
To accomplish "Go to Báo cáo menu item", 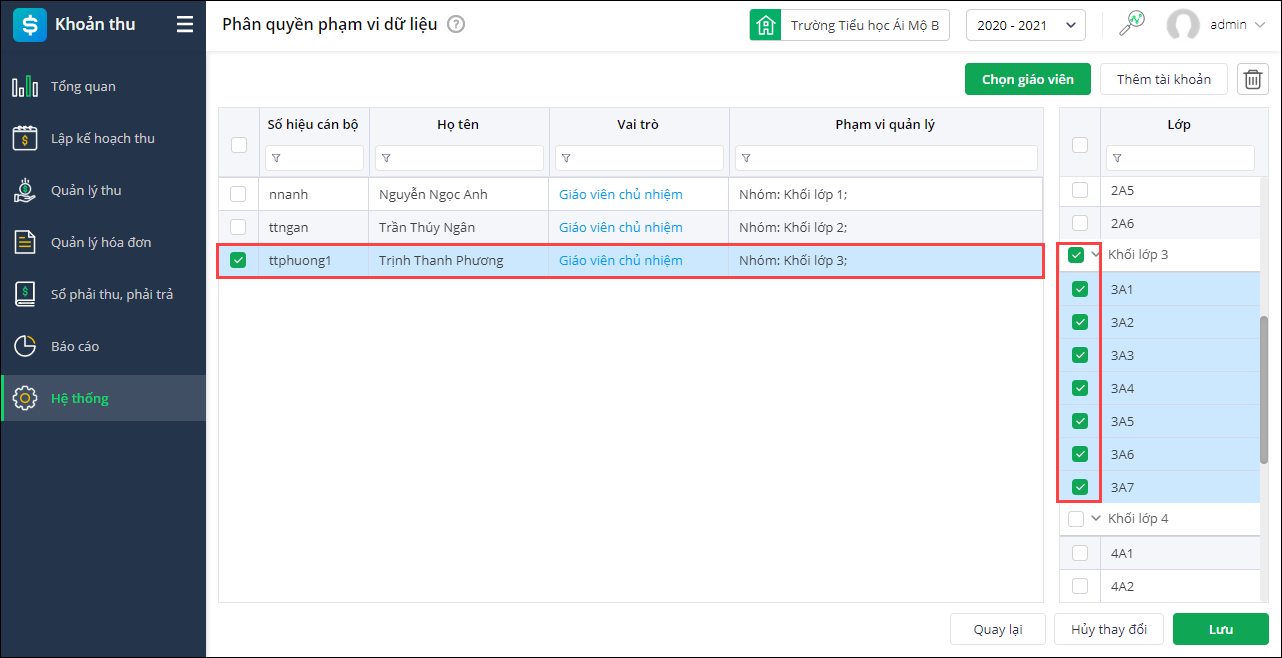I will click(75, 346).
